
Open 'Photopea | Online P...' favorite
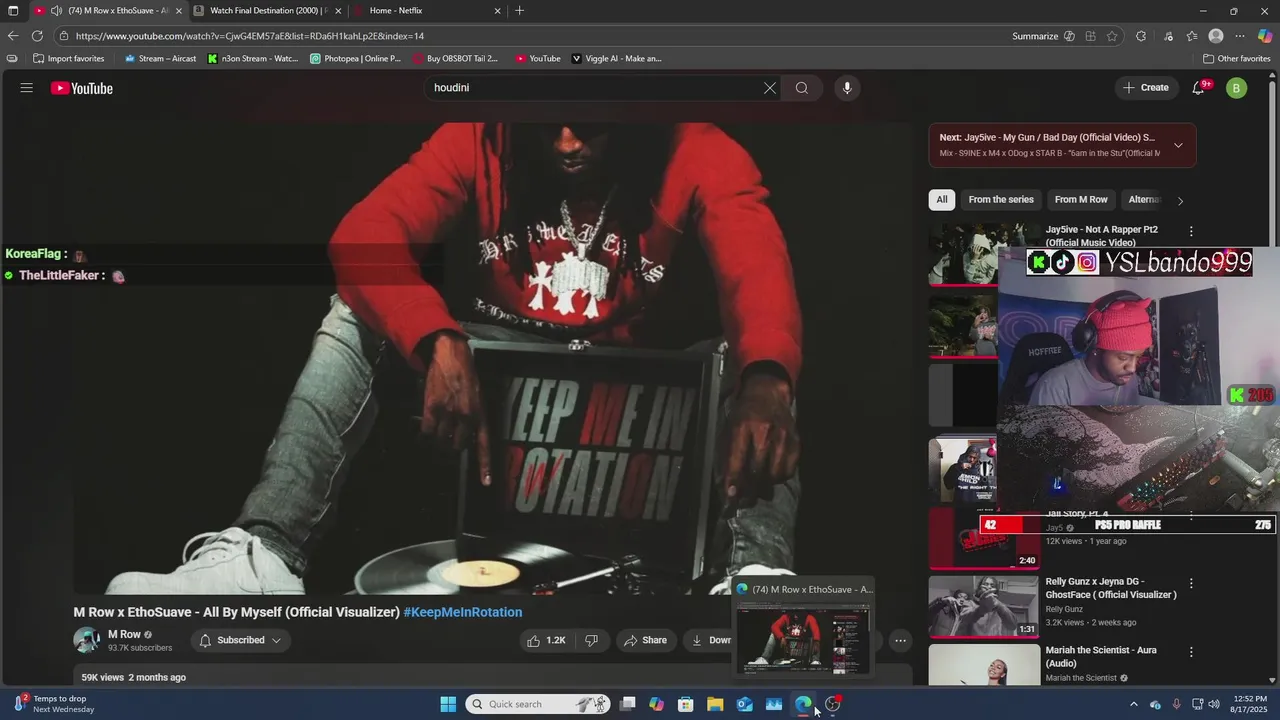(356, 58)
